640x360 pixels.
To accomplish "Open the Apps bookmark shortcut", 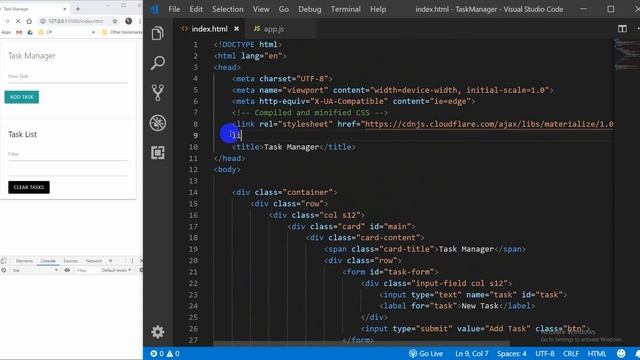I will [x=6, y=32].
